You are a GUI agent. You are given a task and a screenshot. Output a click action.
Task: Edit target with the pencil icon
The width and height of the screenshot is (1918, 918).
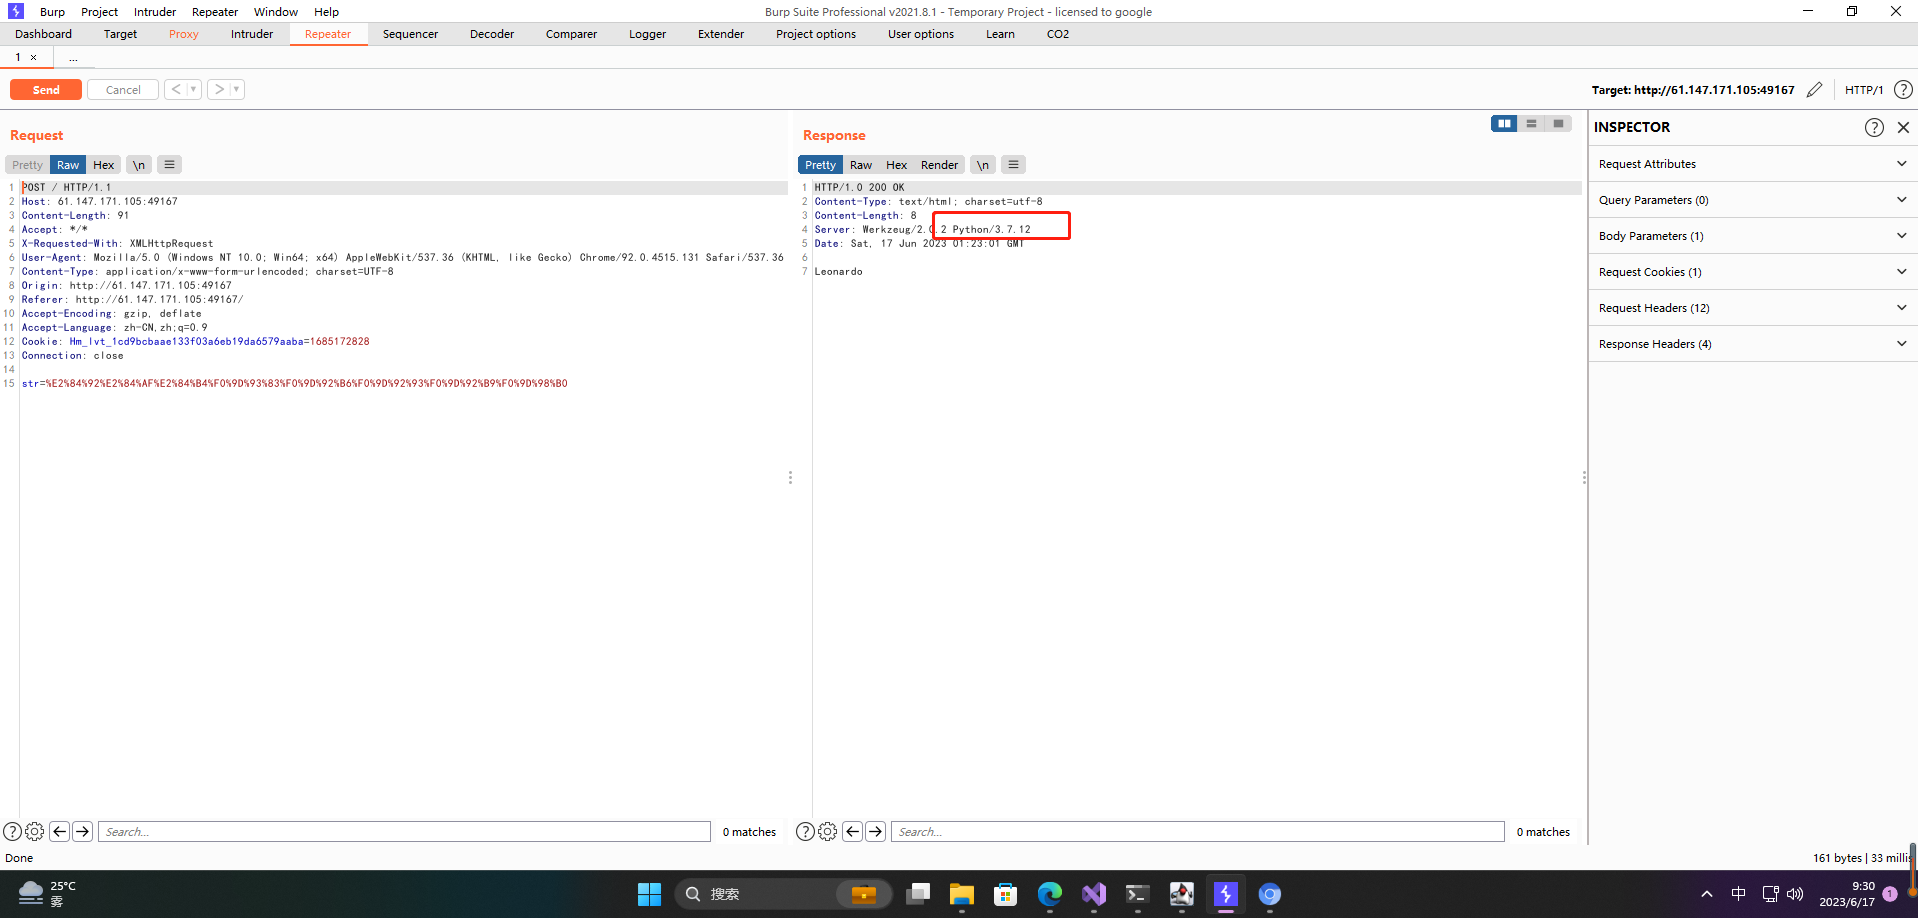(1815, 90)
